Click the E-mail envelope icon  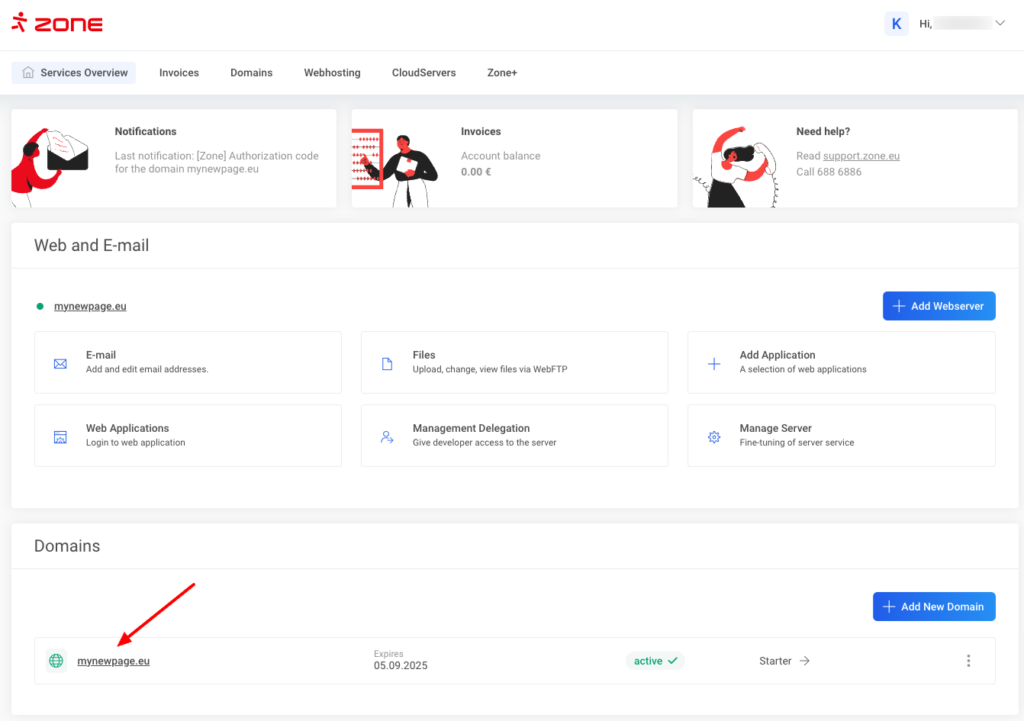(60, 363)
